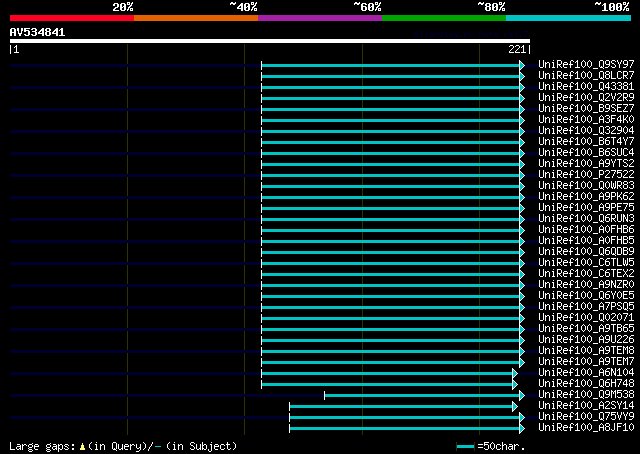Click the yellow query gap marker icon

[x=82, y=447]
